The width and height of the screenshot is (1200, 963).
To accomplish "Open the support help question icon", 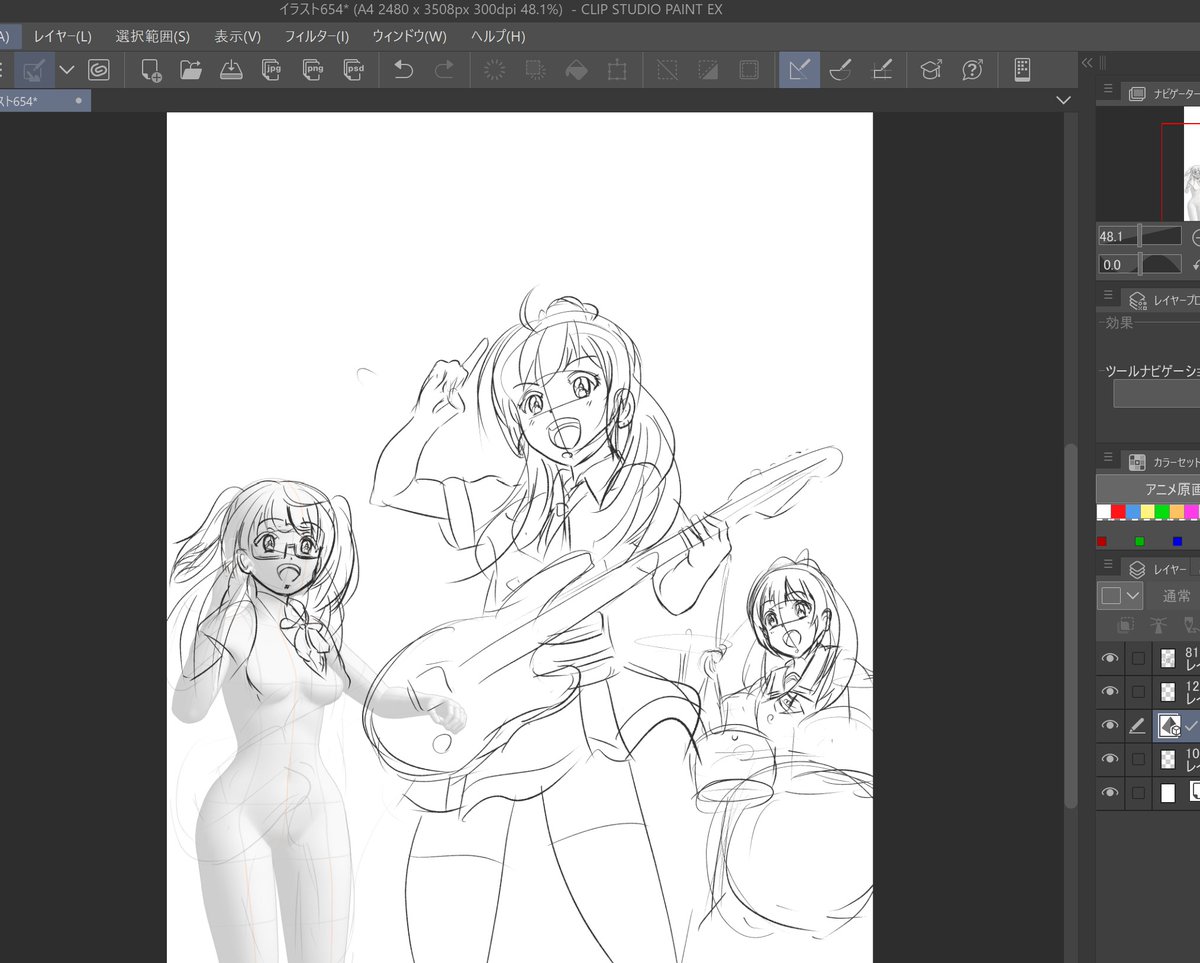I will (x=972, y=70).
